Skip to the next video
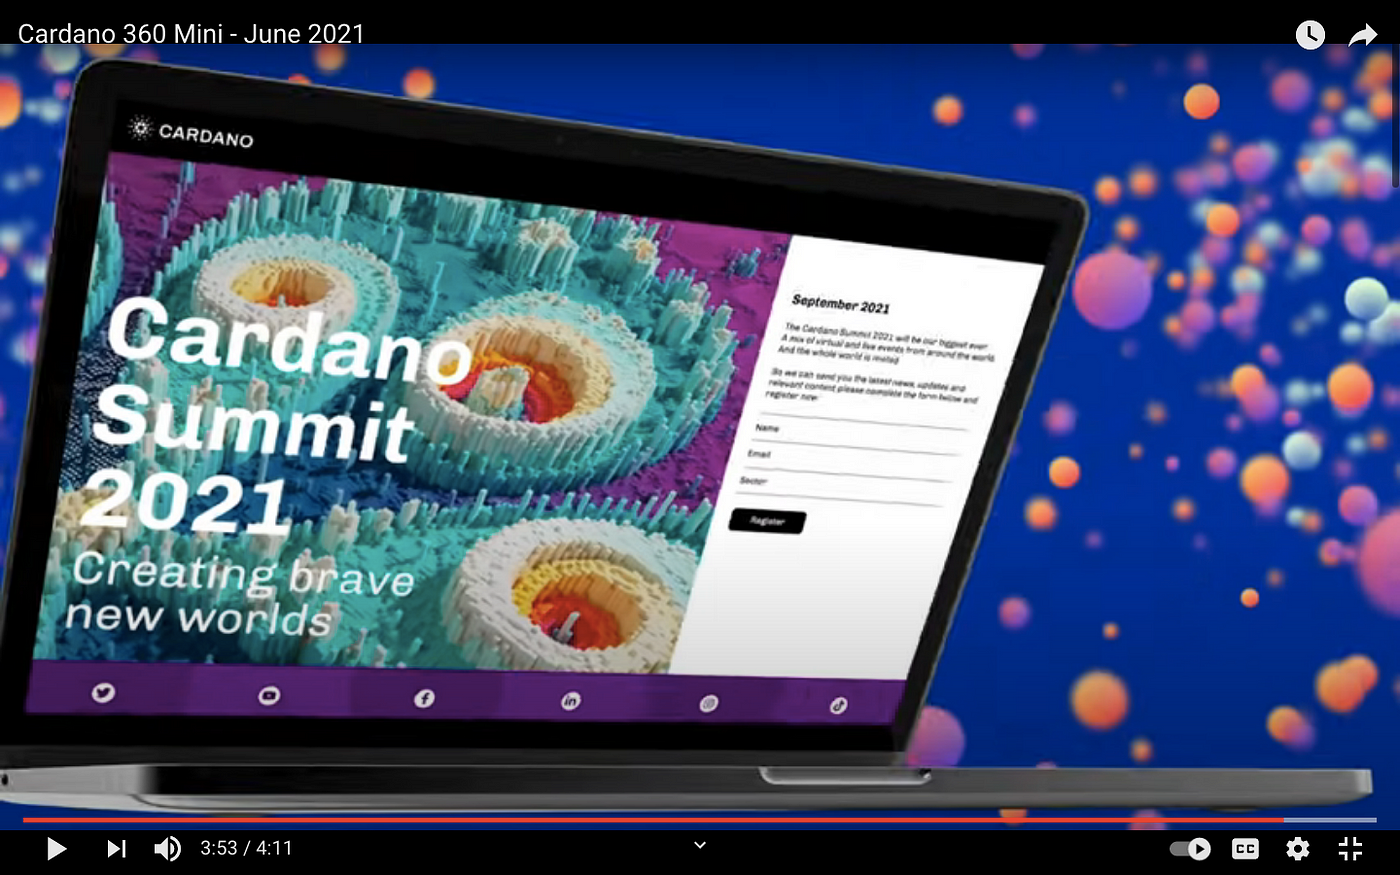1400x875 pixels. coord(116,849)
